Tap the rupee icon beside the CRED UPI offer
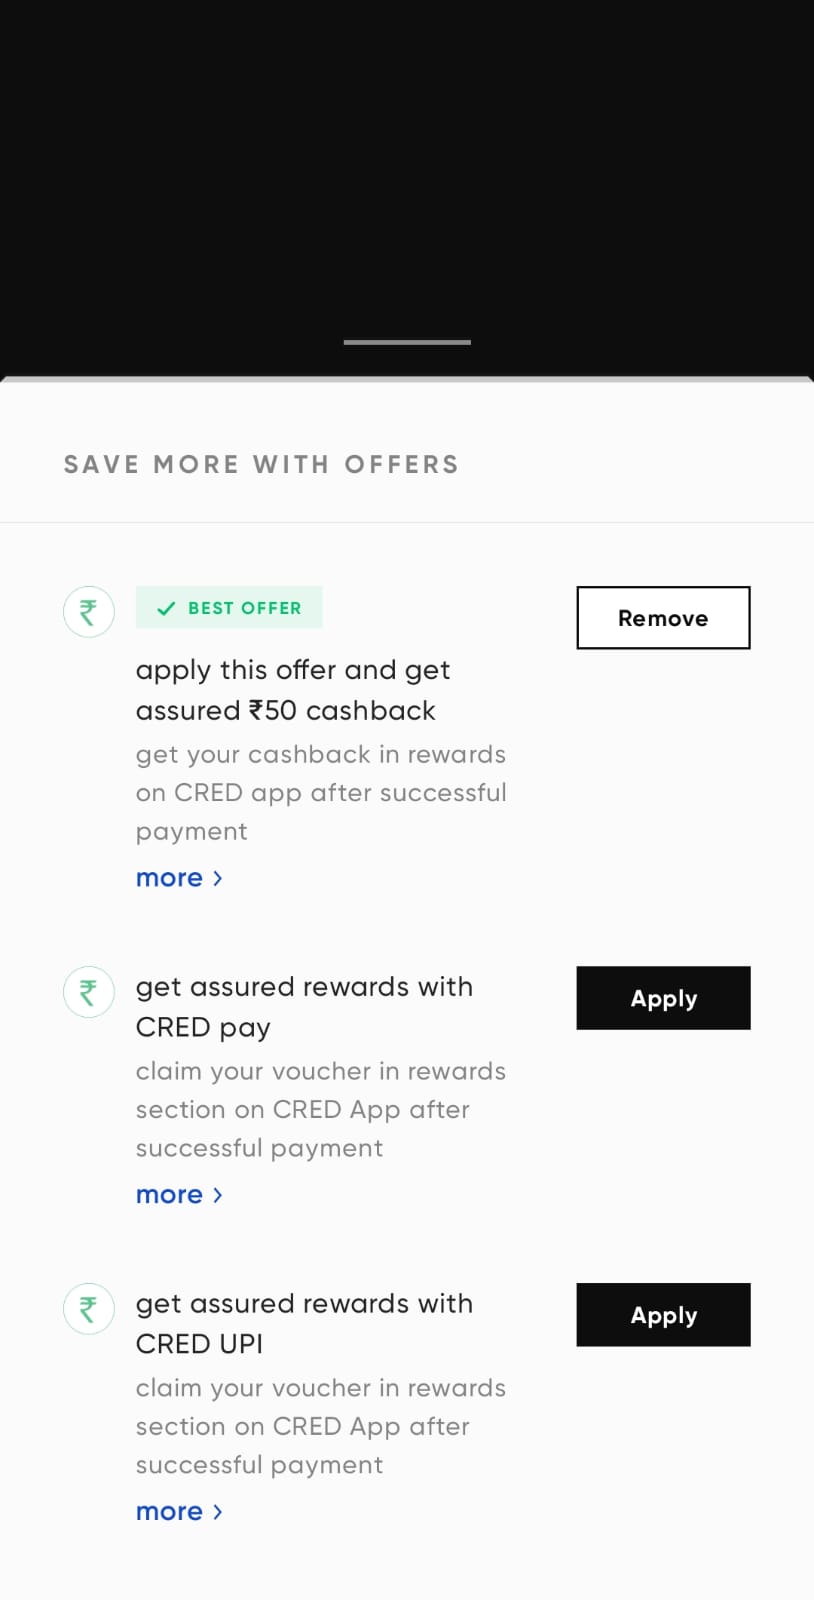 89,1309
